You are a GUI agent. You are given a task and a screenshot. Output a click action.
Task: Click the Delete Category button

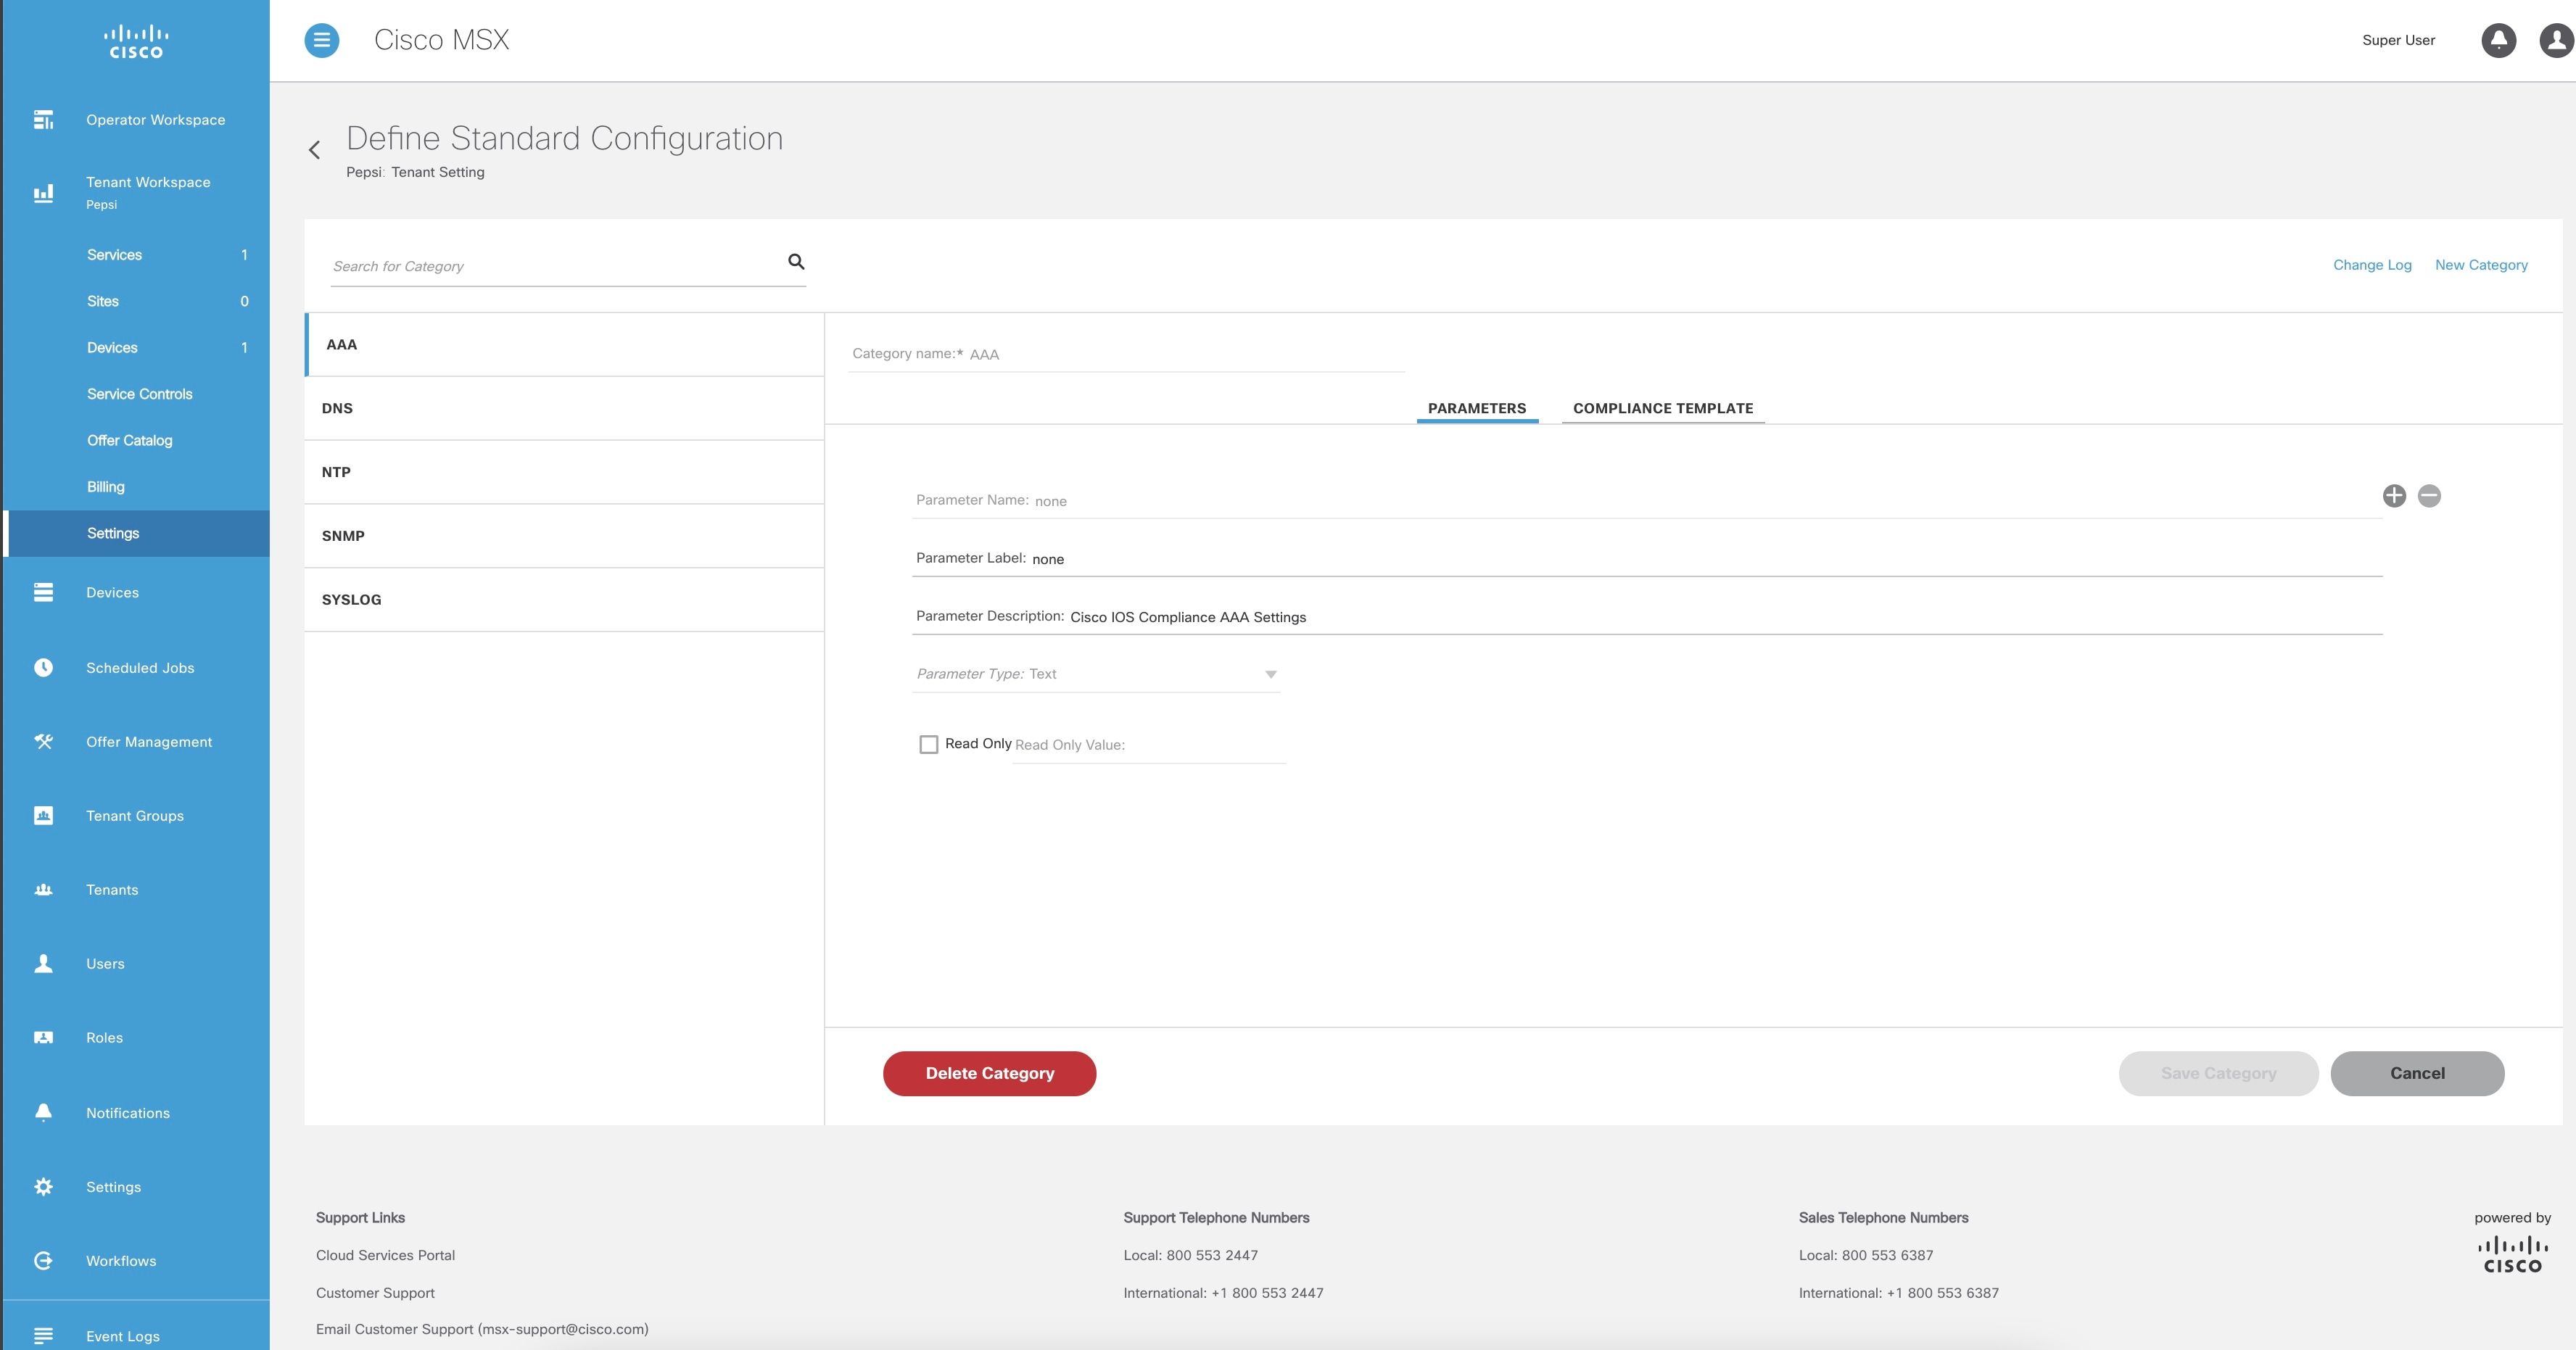pos(989,1073)
